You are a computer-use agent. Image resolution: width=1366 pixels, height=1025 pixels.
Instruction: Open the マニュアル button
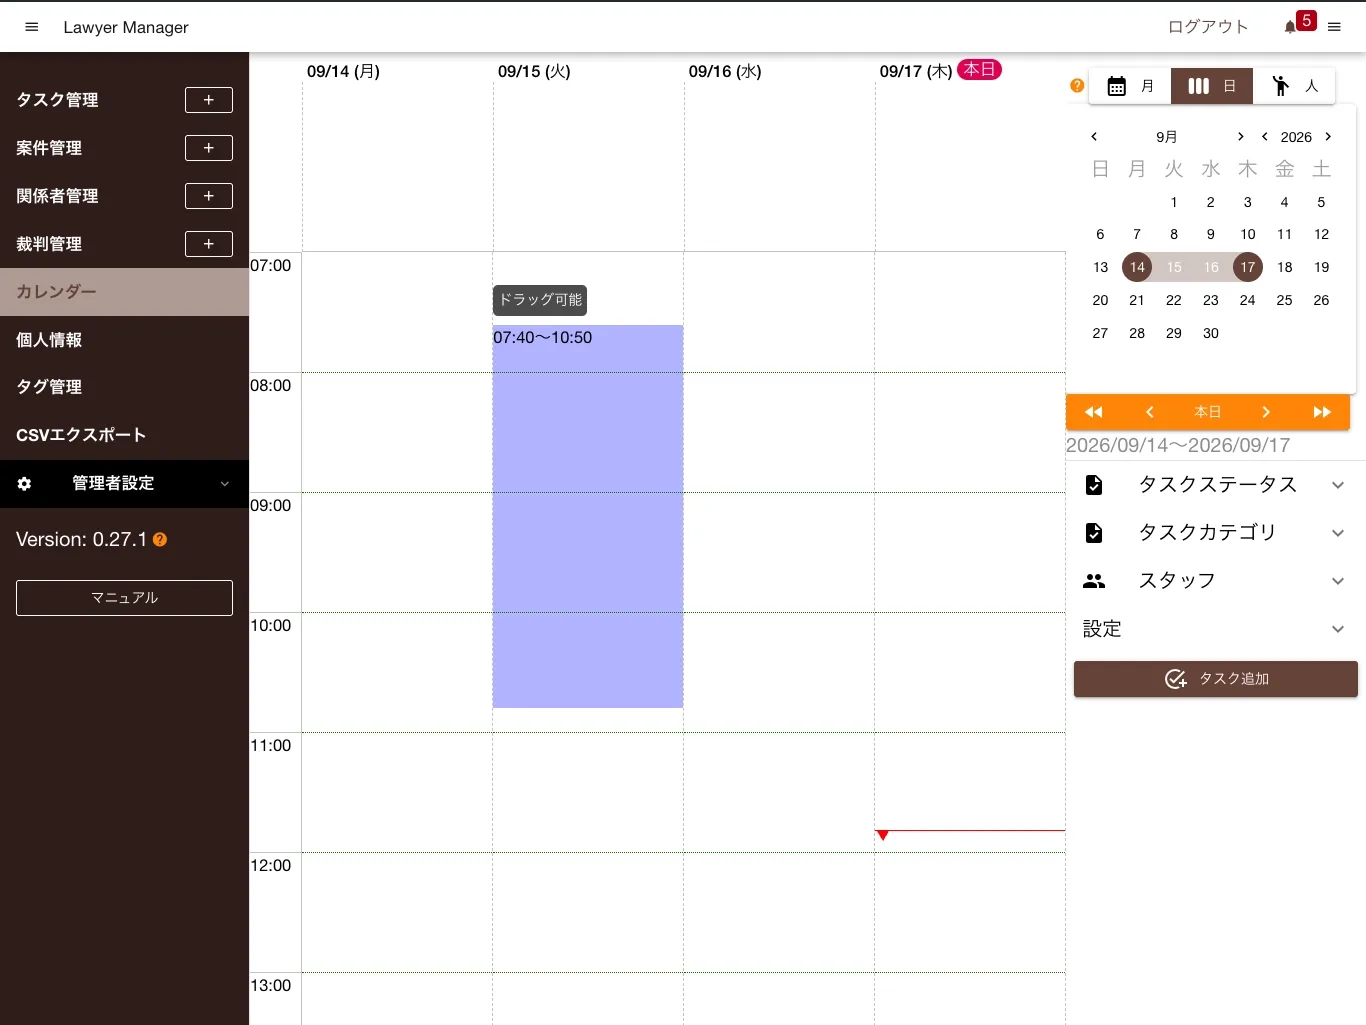(124, 598)
